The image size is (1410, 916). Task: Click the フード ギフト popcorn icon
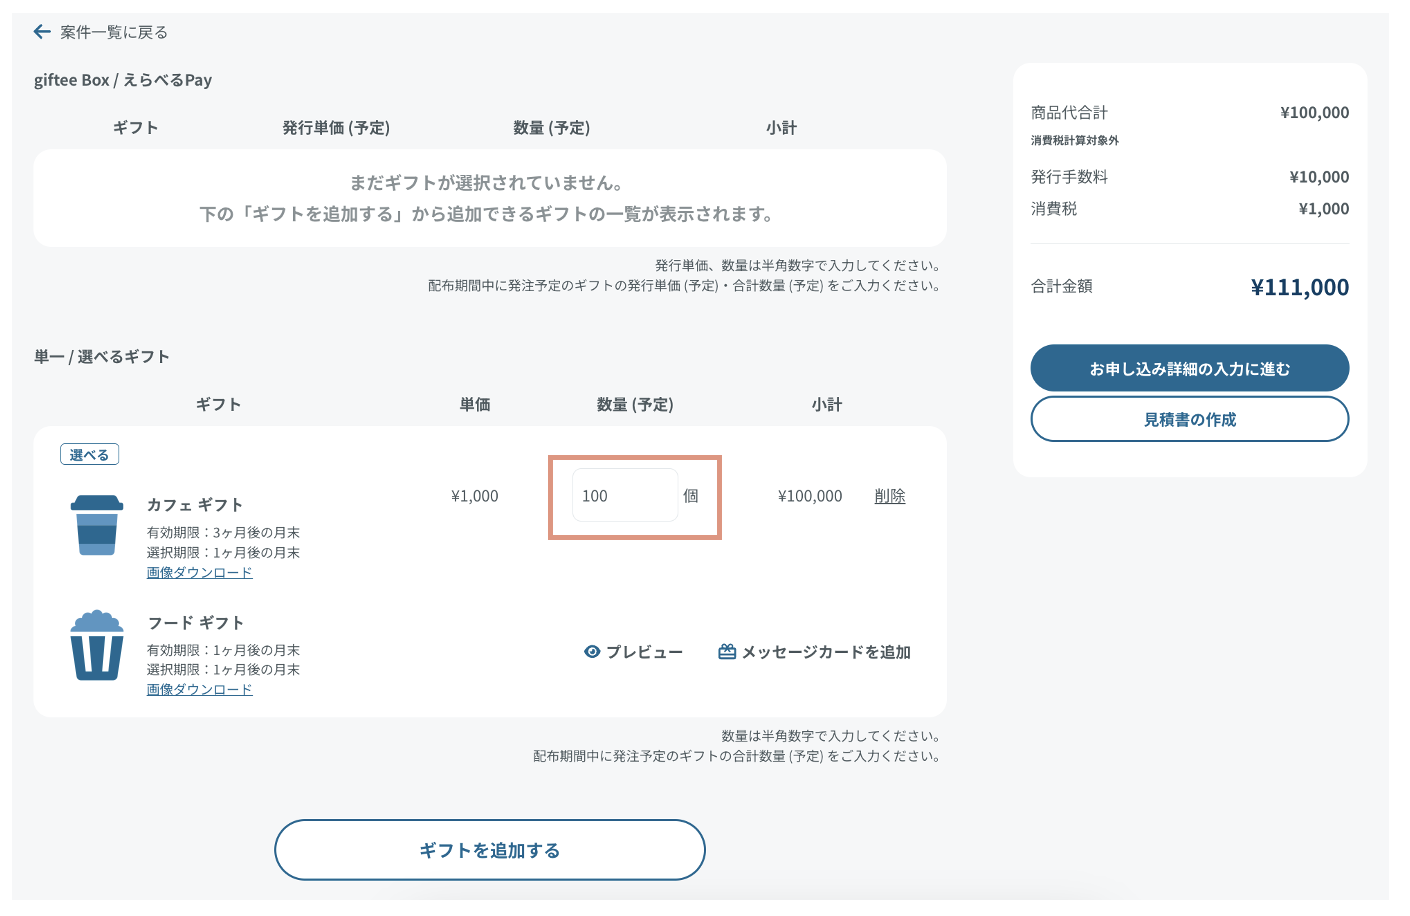pyautogui.click(x=97, y=645)
